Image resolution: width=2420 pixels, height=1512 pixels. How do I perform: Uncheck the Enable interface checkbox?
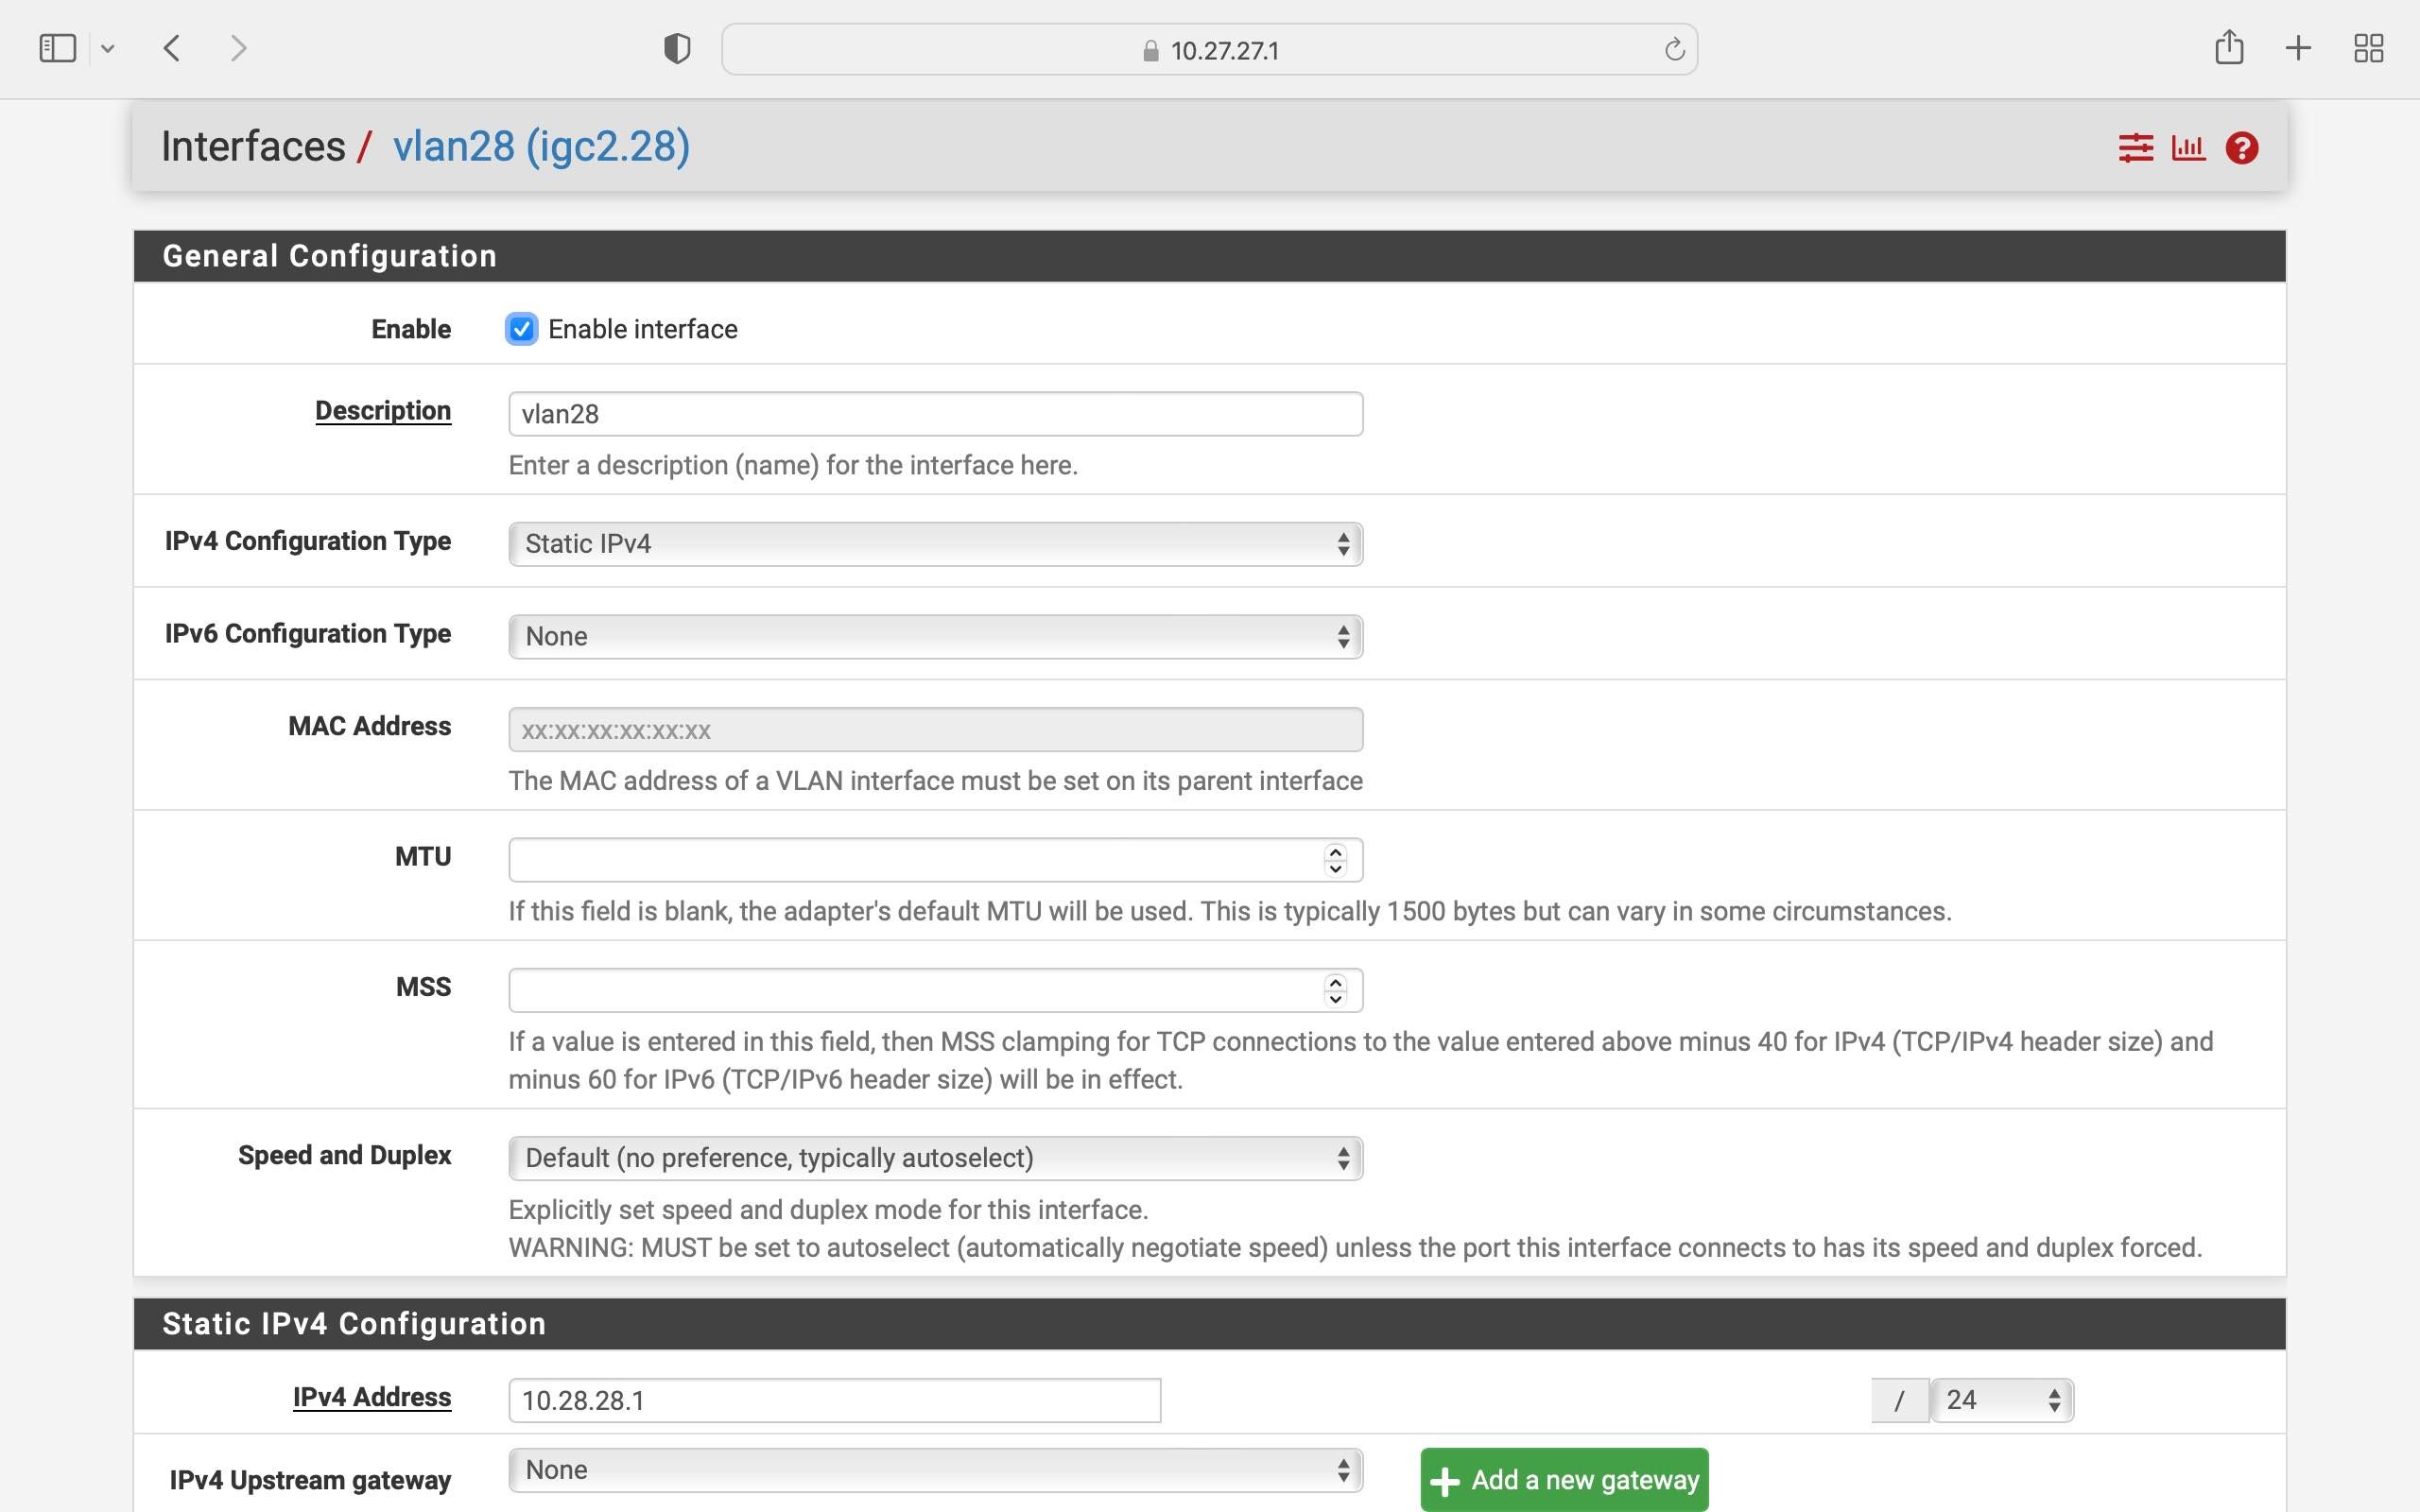(x=521, y=329)
